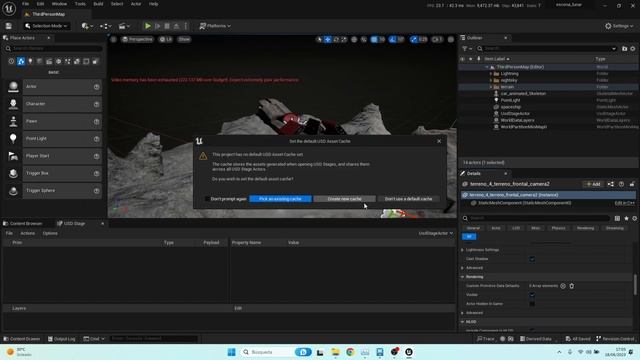
Task: Open the File menu
Action: (25, 4)
